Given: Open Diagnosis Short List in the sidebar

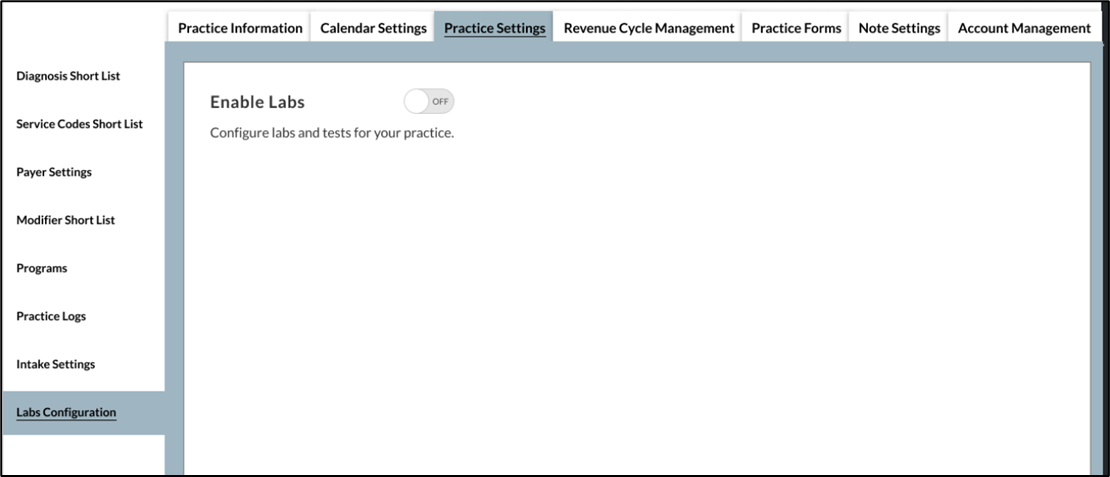Looking at the screenshot, I should pos(68,76).
